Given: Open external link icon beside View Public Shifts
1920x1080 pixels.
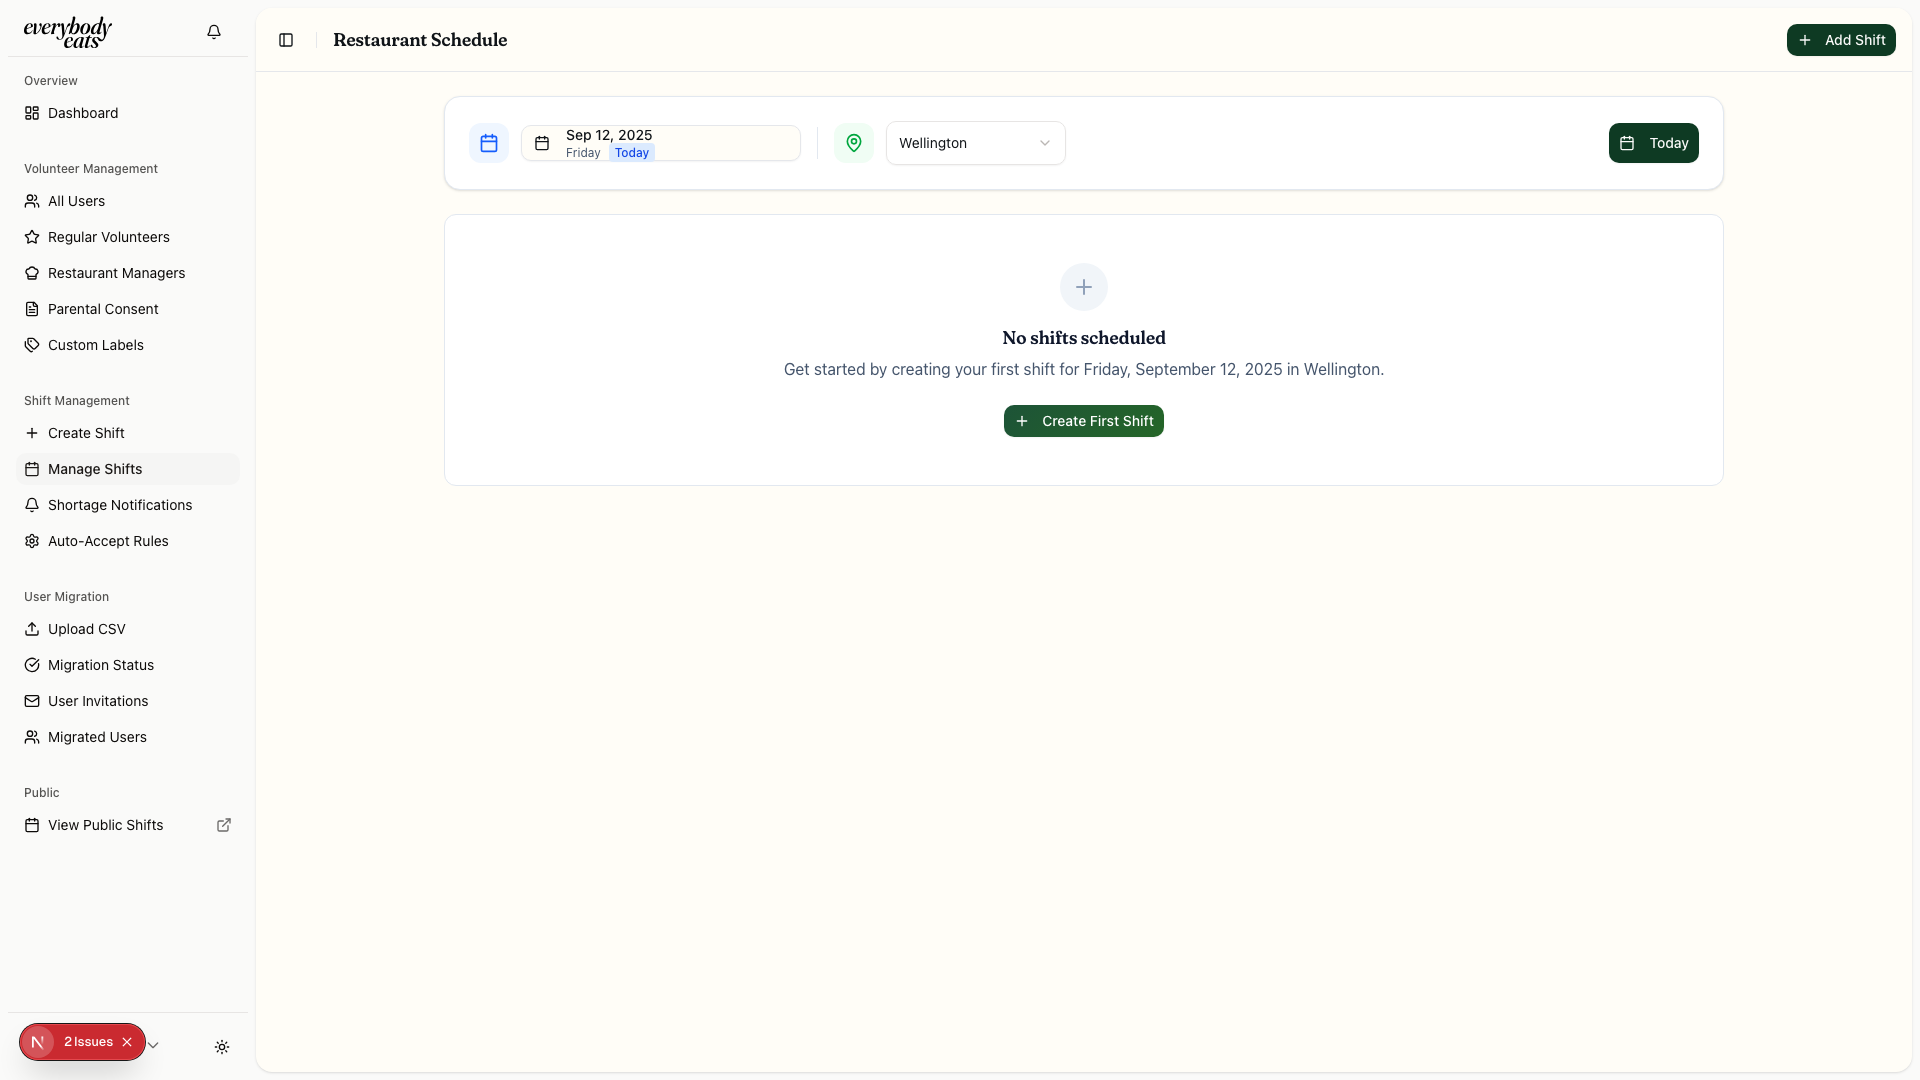Looking at the screenshot, I should 224,825.
